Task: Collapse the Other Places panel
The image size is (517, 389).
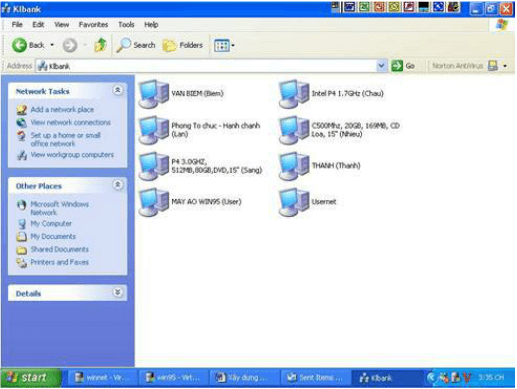Action: pyautogui.click(x=117, y=185)
